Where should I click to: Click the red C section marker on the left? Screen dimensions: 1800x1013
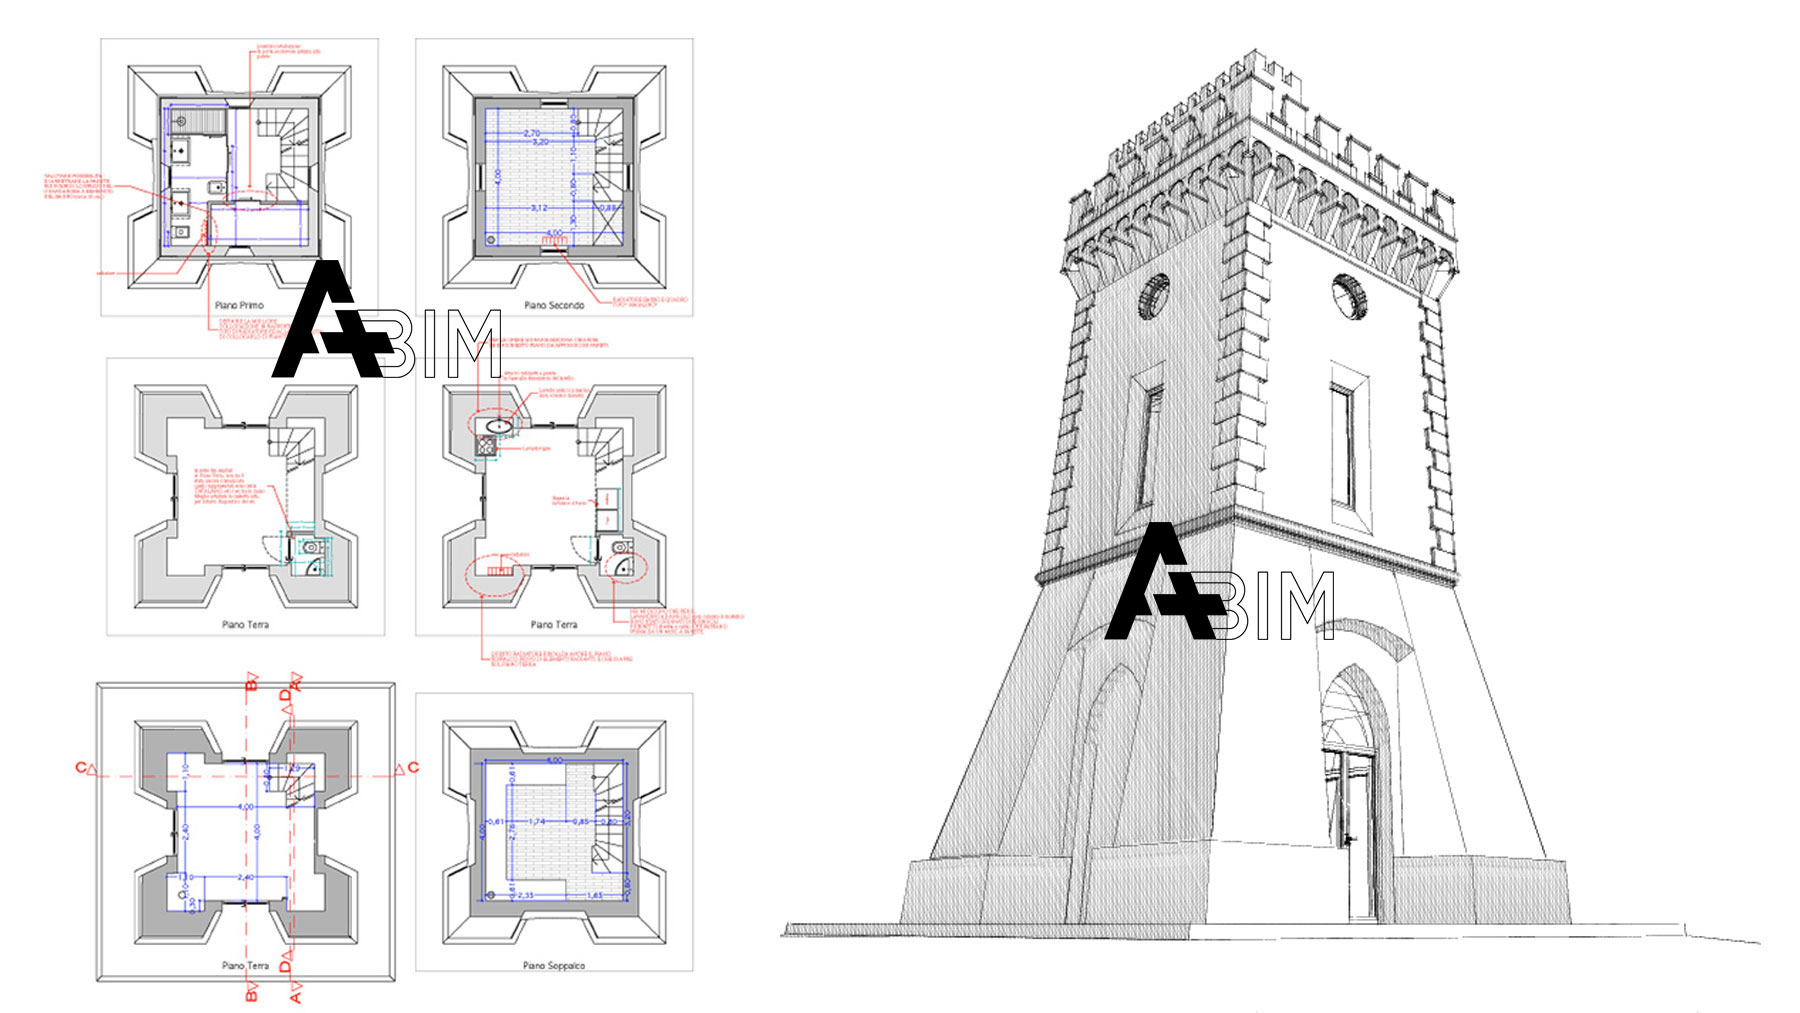pos(86,768)
